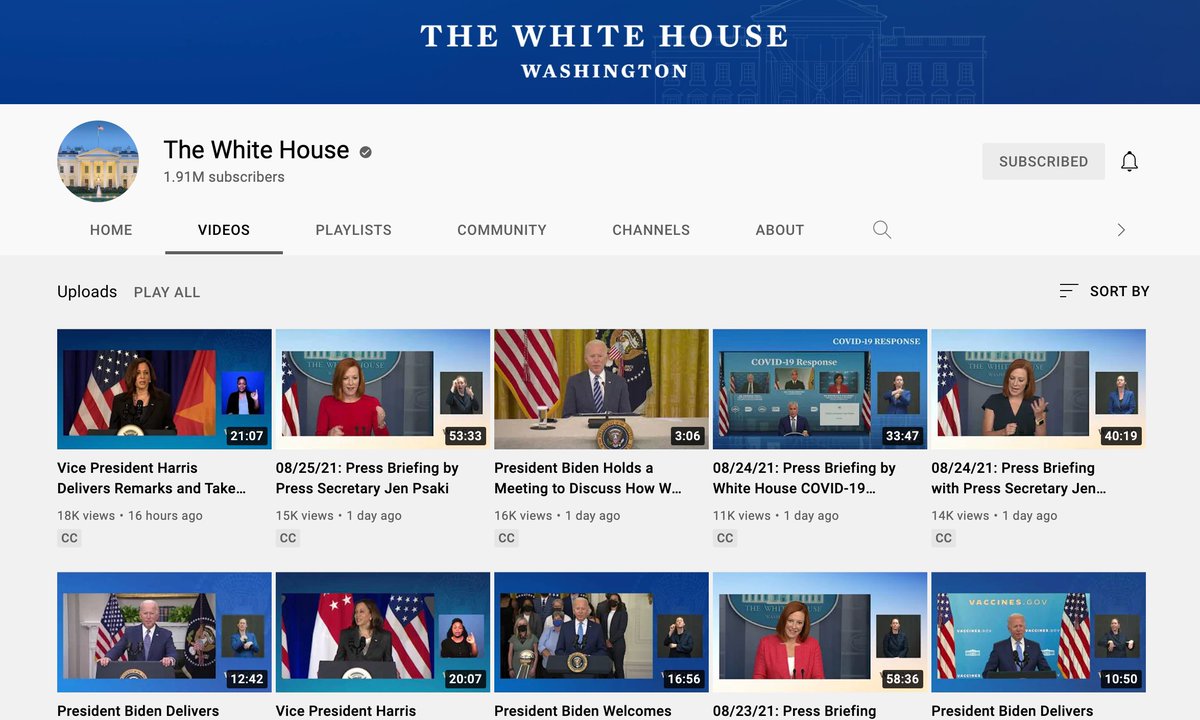Switch to the About tab
1200x720 pixels.
780,230
